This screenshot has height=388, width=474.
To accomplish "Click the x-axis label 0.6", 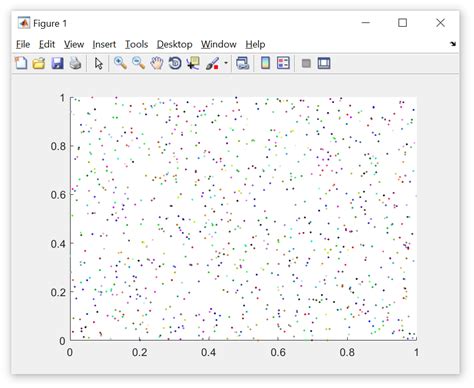I will coord(278,352).
